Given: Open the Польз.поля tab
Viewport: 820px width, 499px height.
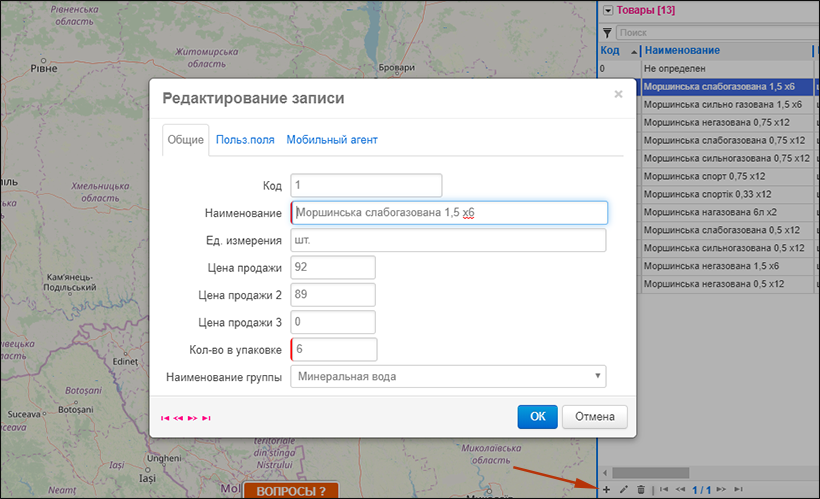Looking at the screenshot, I should (245, 140).
